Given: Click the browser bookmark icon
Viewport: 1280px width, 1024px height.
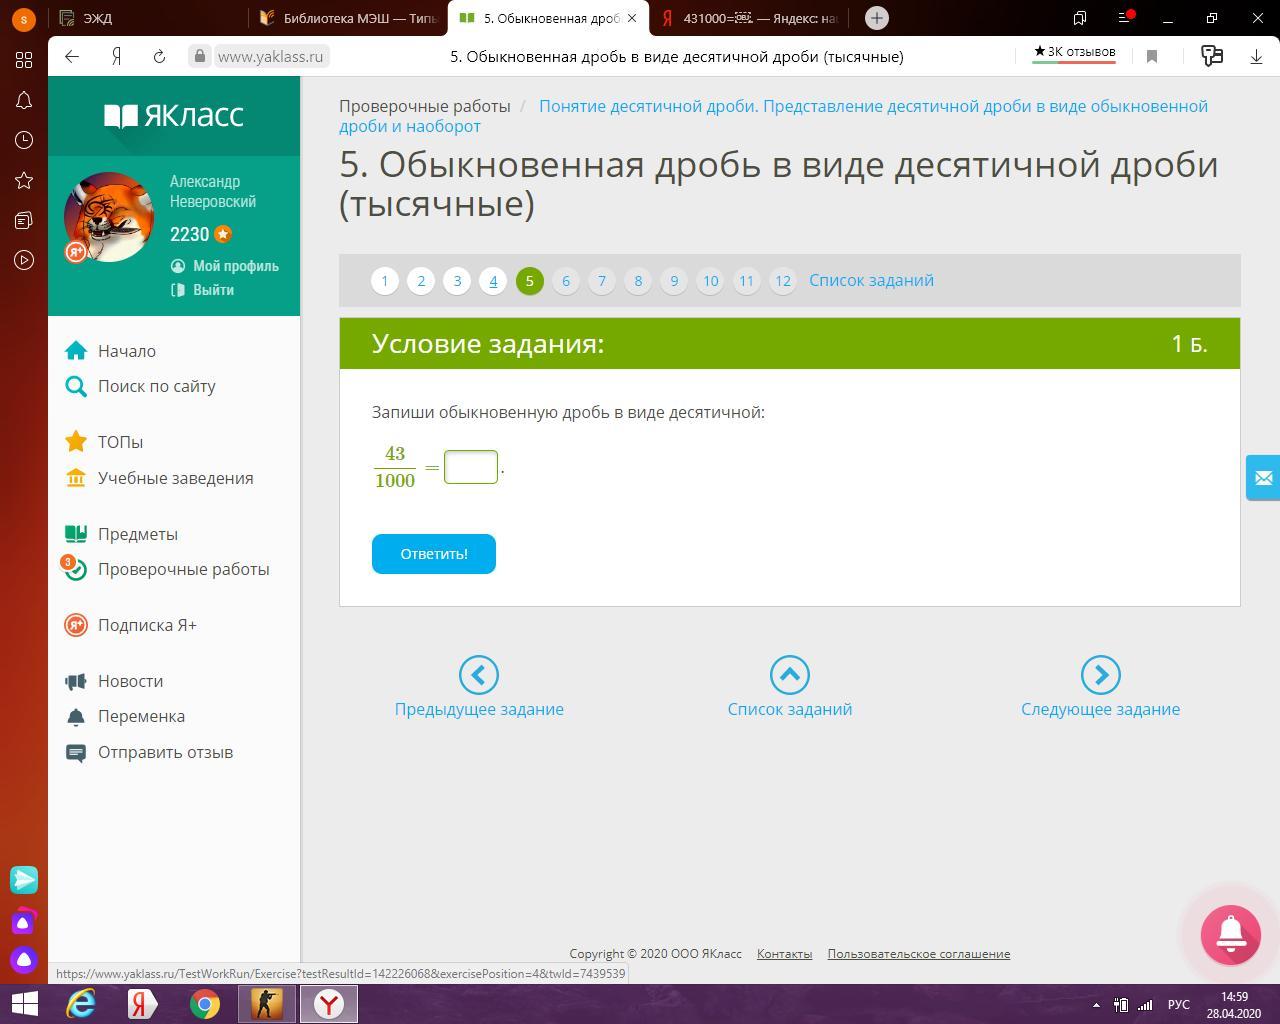Looking at the screenshot, I should [x=1152, y=57].
